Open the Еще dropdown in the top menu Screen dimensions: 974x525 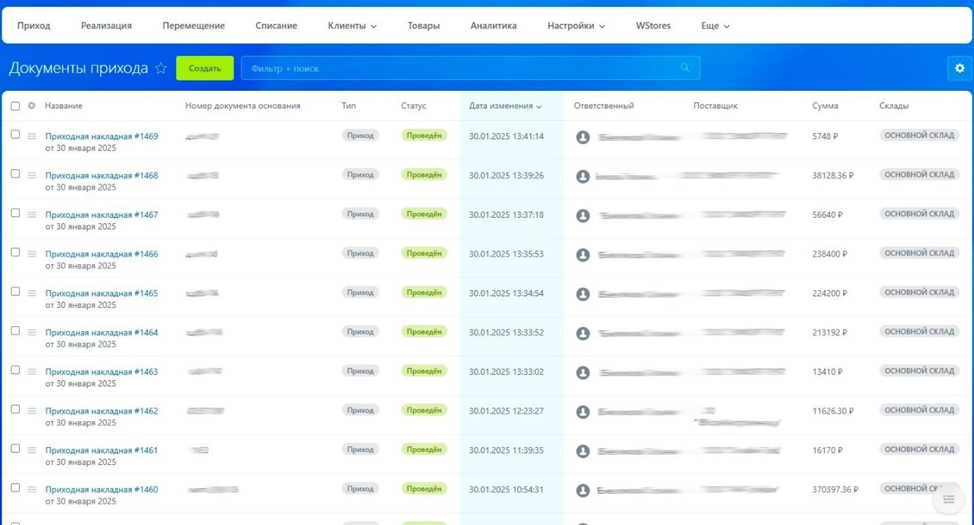[715, 26]
